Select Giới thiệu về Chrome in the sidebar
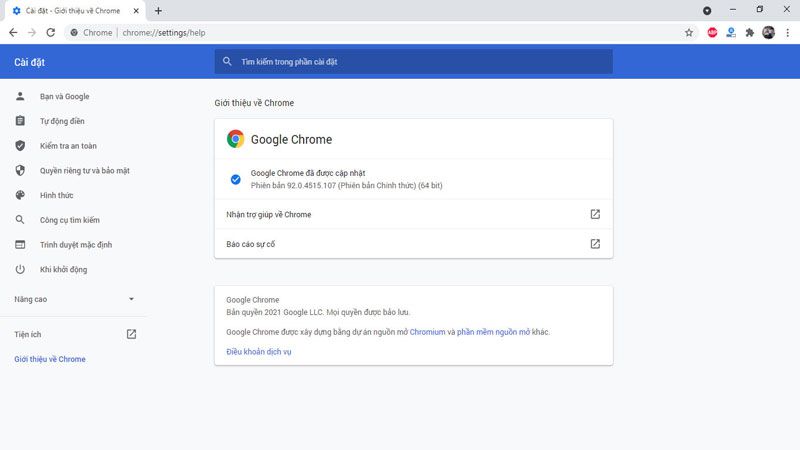Image resolution: width=800 pixels, height=450 pixels. (x=50, y=359)
